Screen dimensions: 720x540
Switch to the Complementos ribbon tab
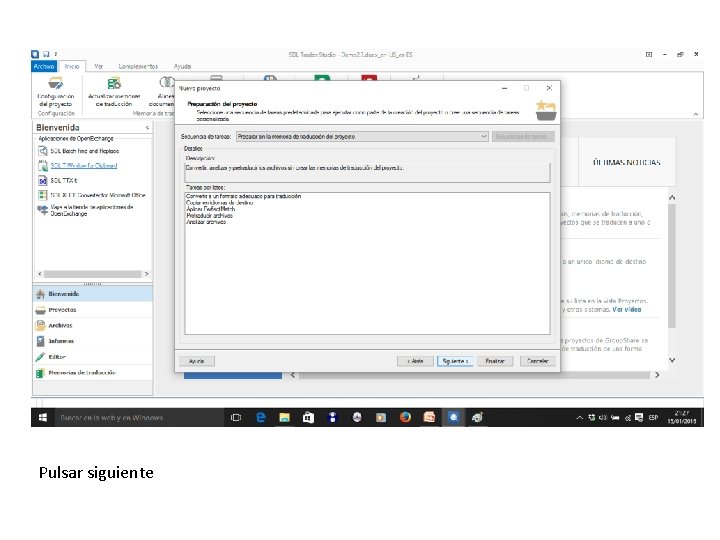138,67
